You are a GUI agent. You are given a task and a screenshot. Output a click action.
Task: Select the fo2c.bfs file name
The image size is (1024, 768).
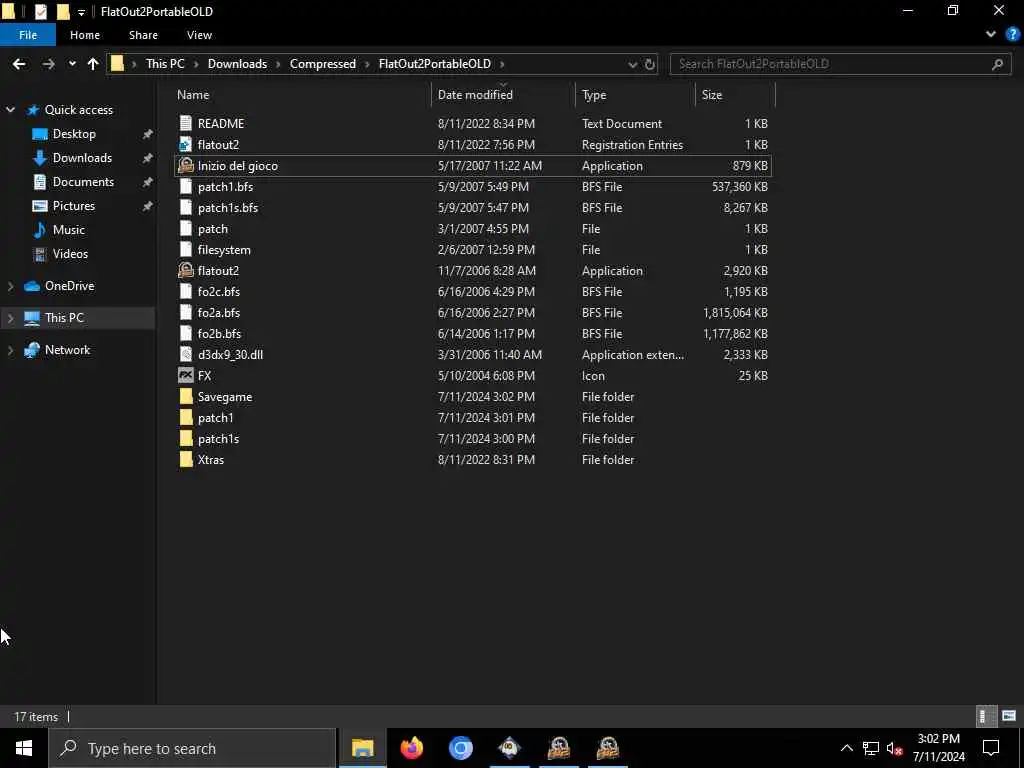tap(219, 292)
